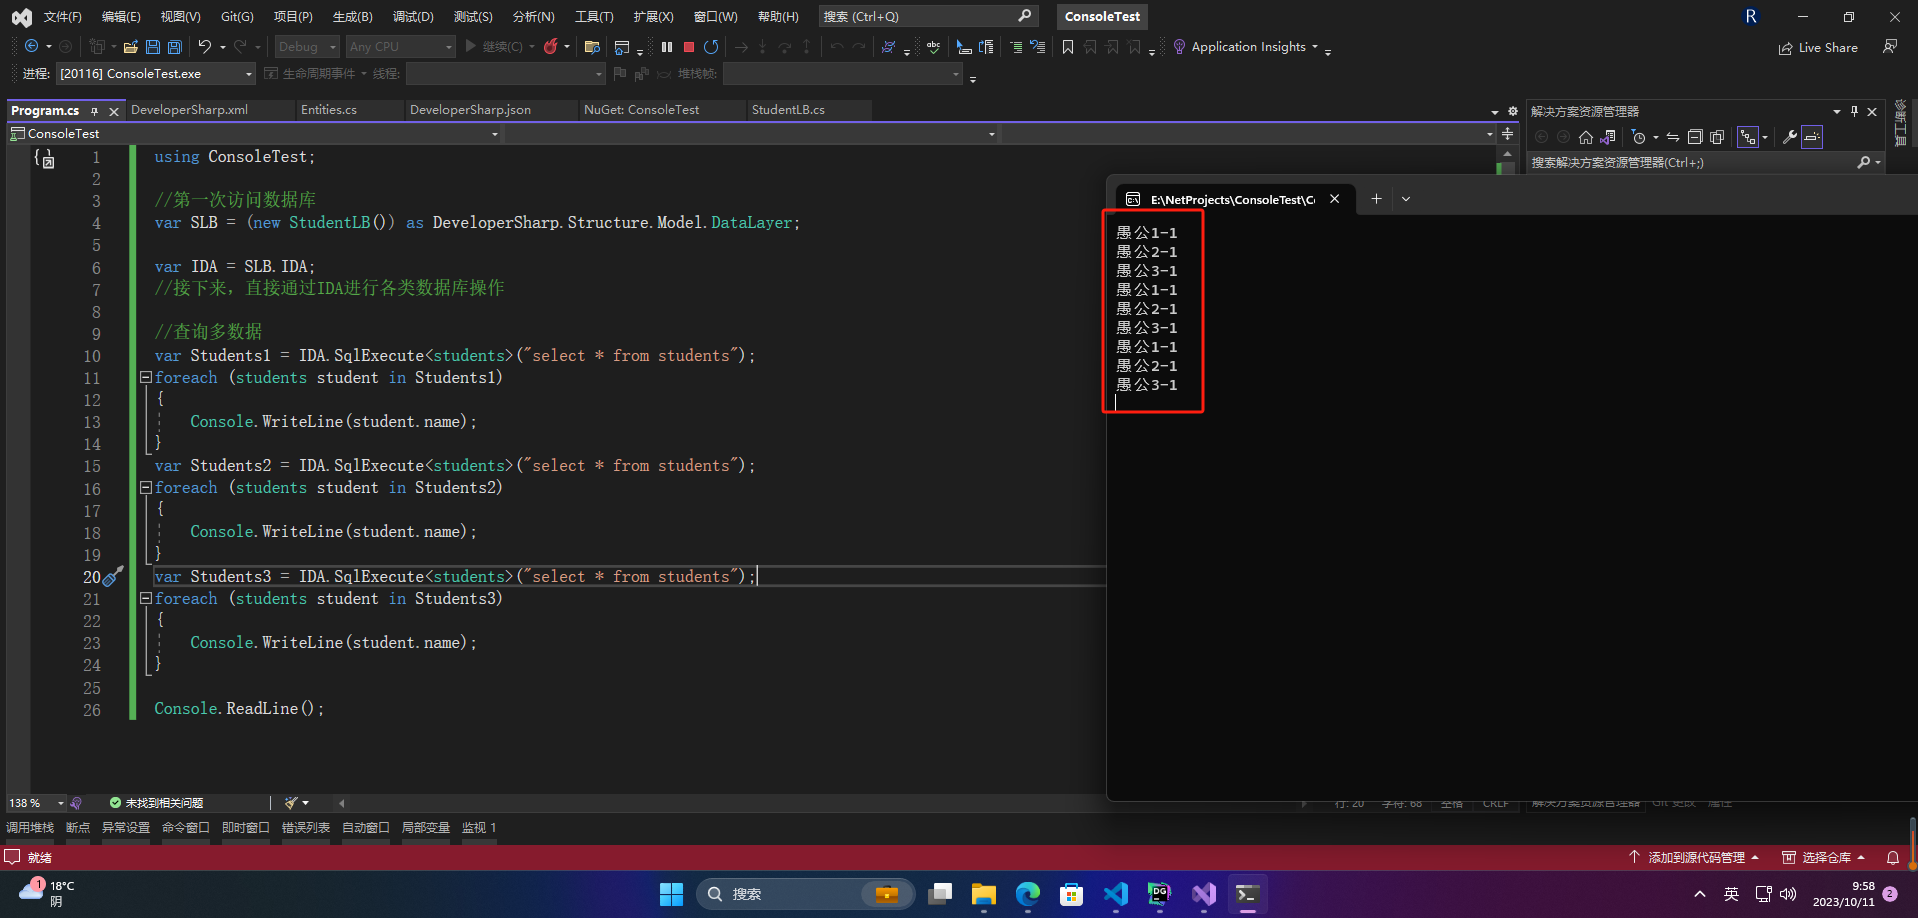1918x918 pixels.
Task: Open the Debug configuration dropdown
Action: 307,47
